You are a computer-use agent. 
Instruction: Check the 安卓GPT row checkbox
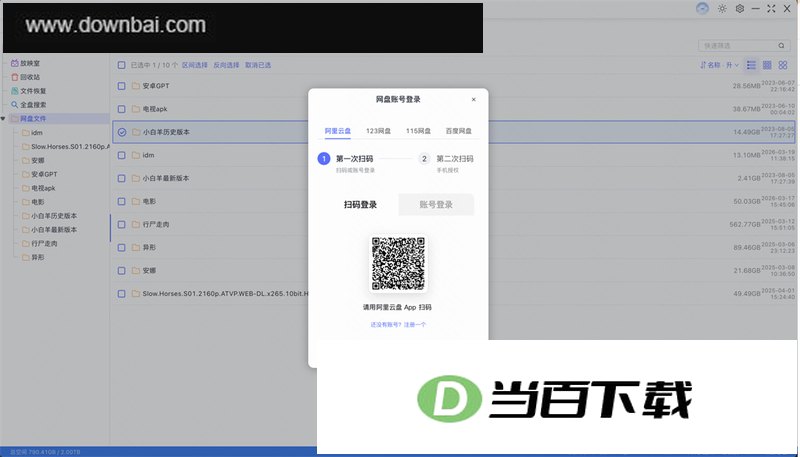point(121,86)
